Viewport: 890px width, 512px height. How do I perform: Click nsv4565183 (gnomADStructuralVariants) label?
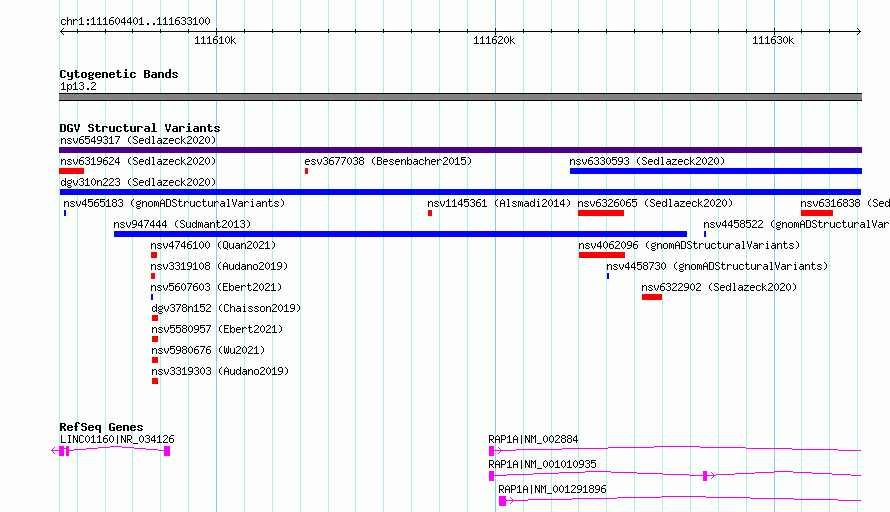click(174, 203)
